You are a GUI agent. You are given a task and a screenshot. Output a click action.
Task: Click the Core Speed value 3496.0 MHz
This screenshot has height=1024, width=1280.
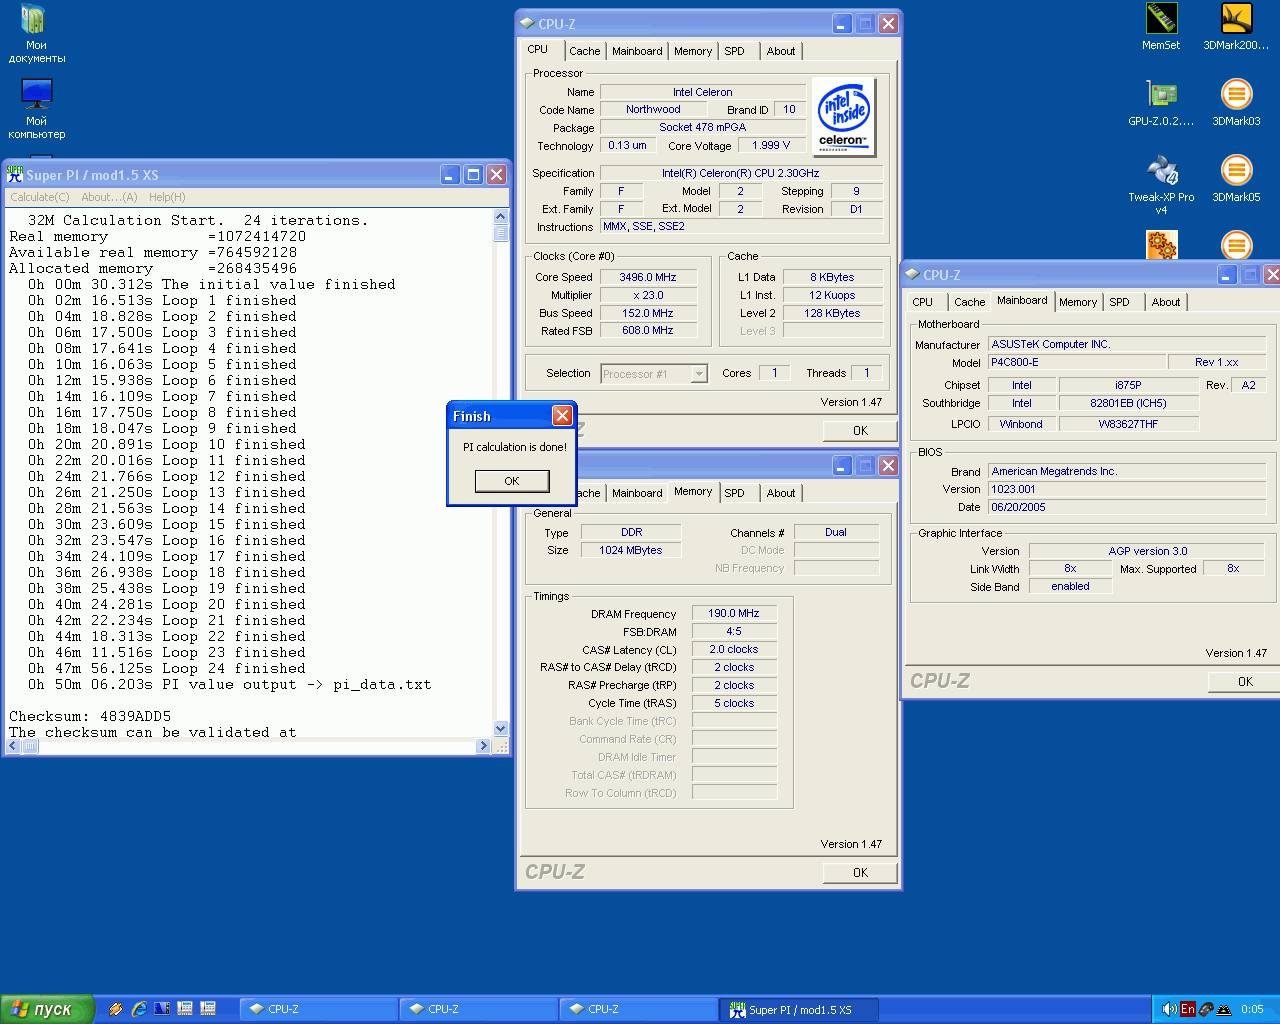647,278
